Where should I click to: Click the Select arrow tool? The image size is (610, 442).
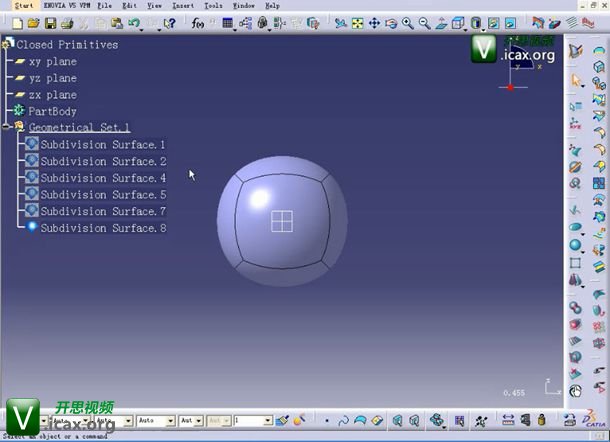576,80
